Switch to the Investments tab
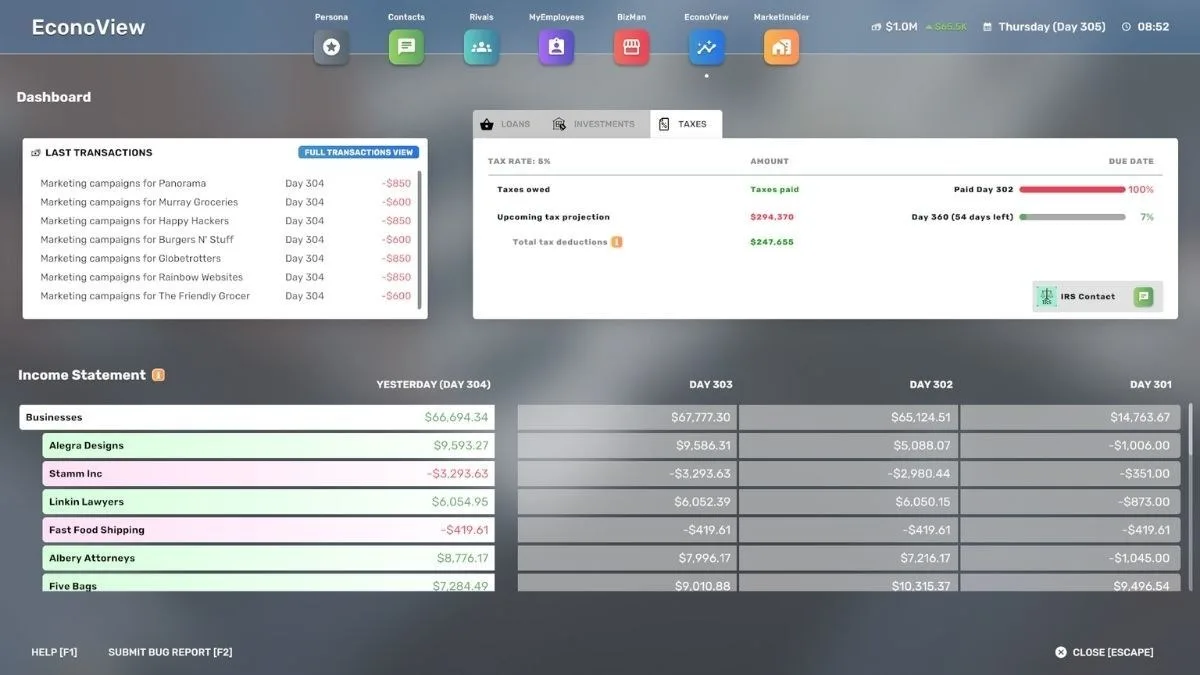 (x=595, y=124)
